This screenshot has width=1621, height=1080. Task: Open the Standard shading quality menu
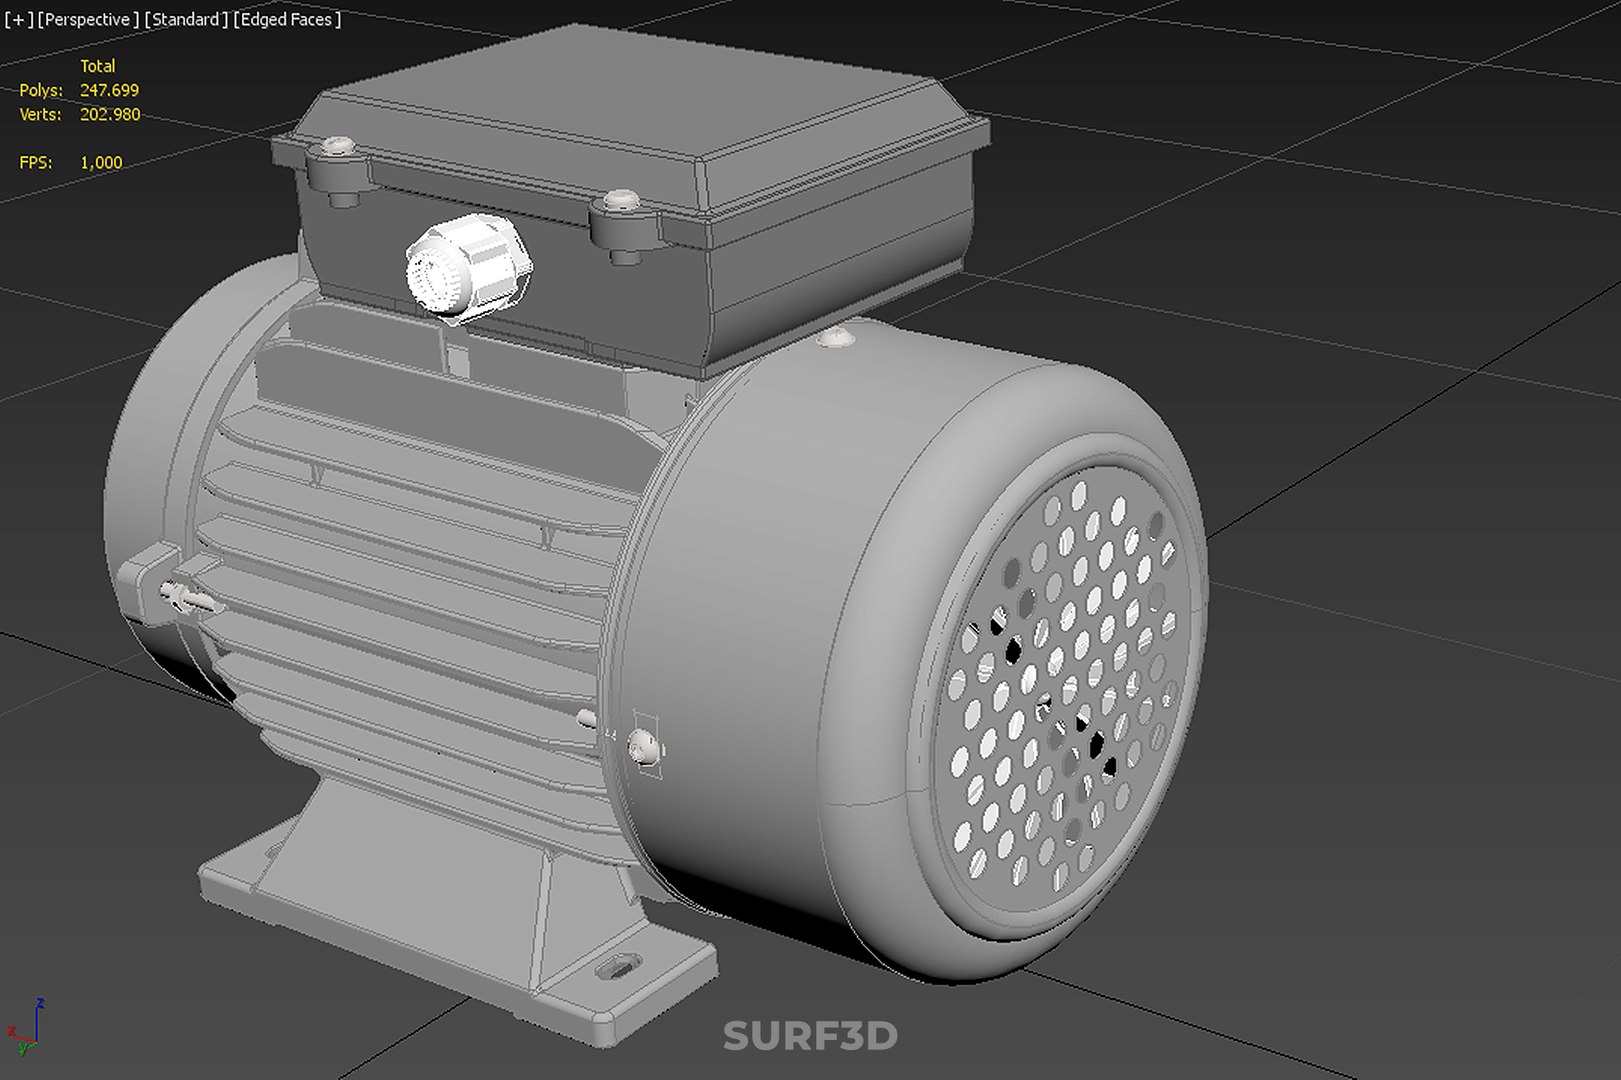[x=186, y=19]
